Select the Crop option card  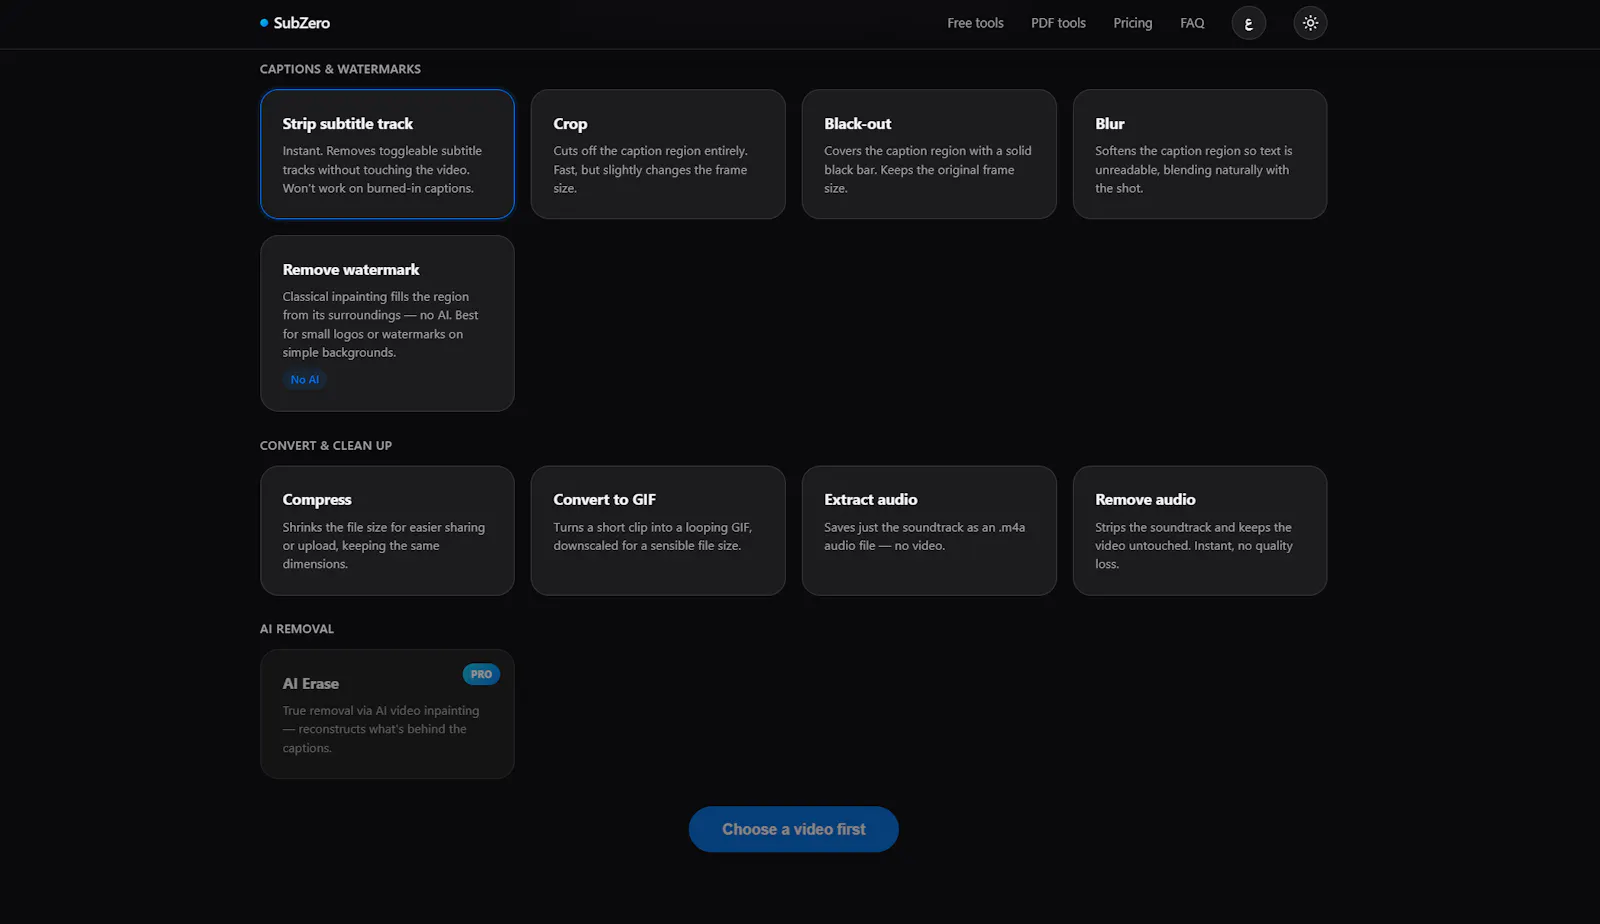658,154
